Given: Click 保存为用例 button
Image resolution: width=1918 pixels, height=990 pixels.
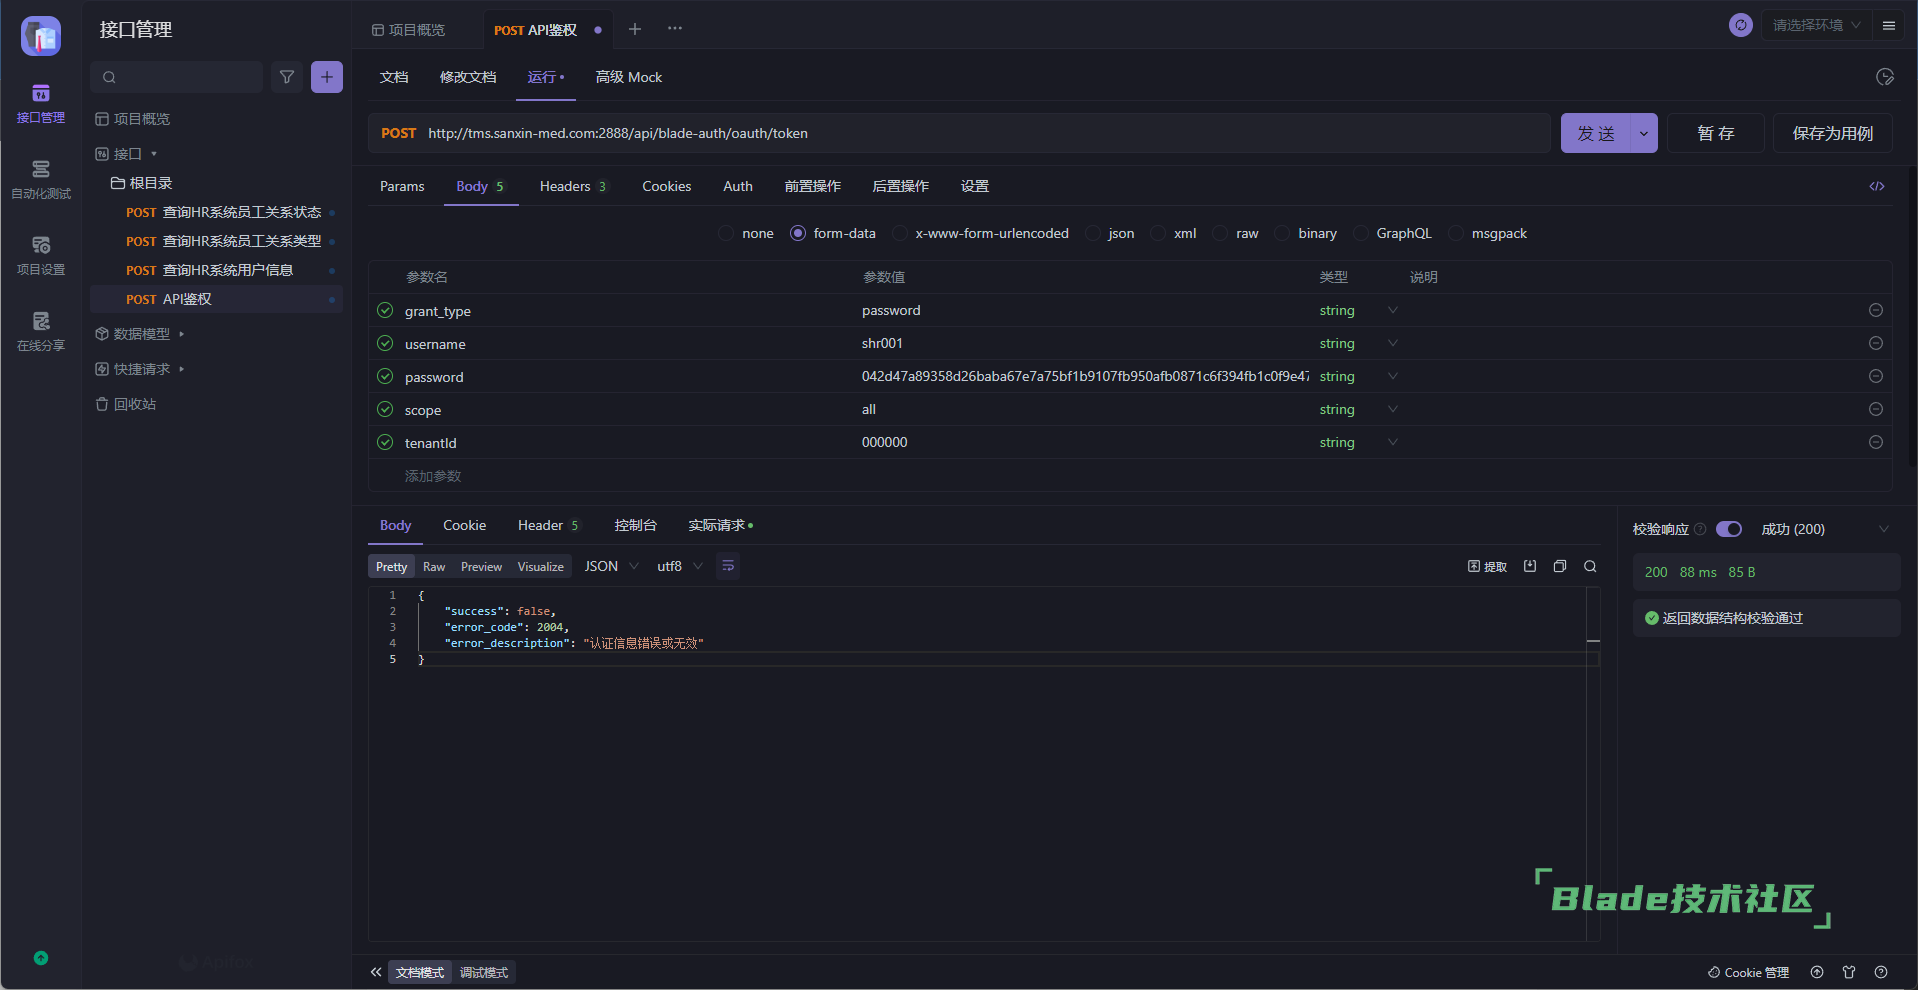Looking at the screenshot, I should point(1832,133).
